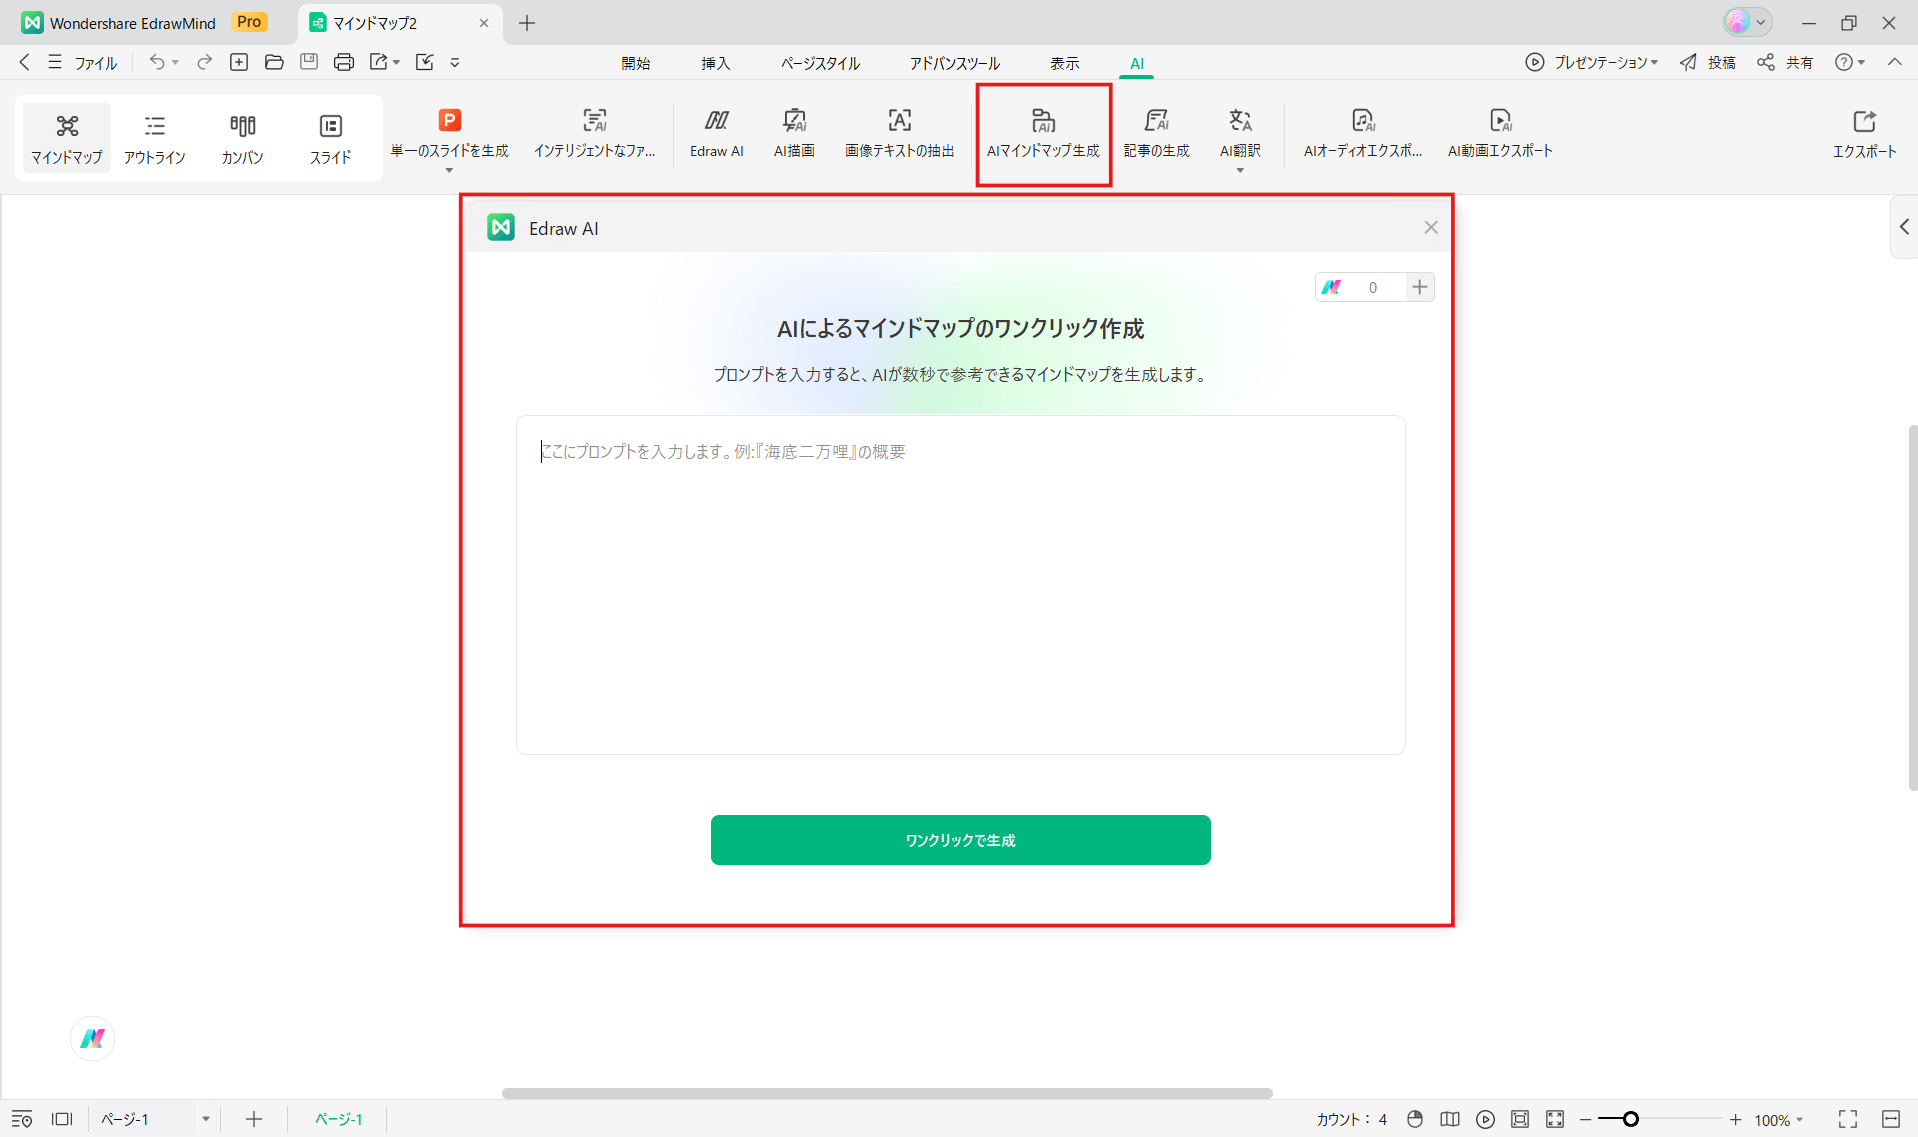
Task: Click the horizontal scrollbar
Action: point(887,1093)
